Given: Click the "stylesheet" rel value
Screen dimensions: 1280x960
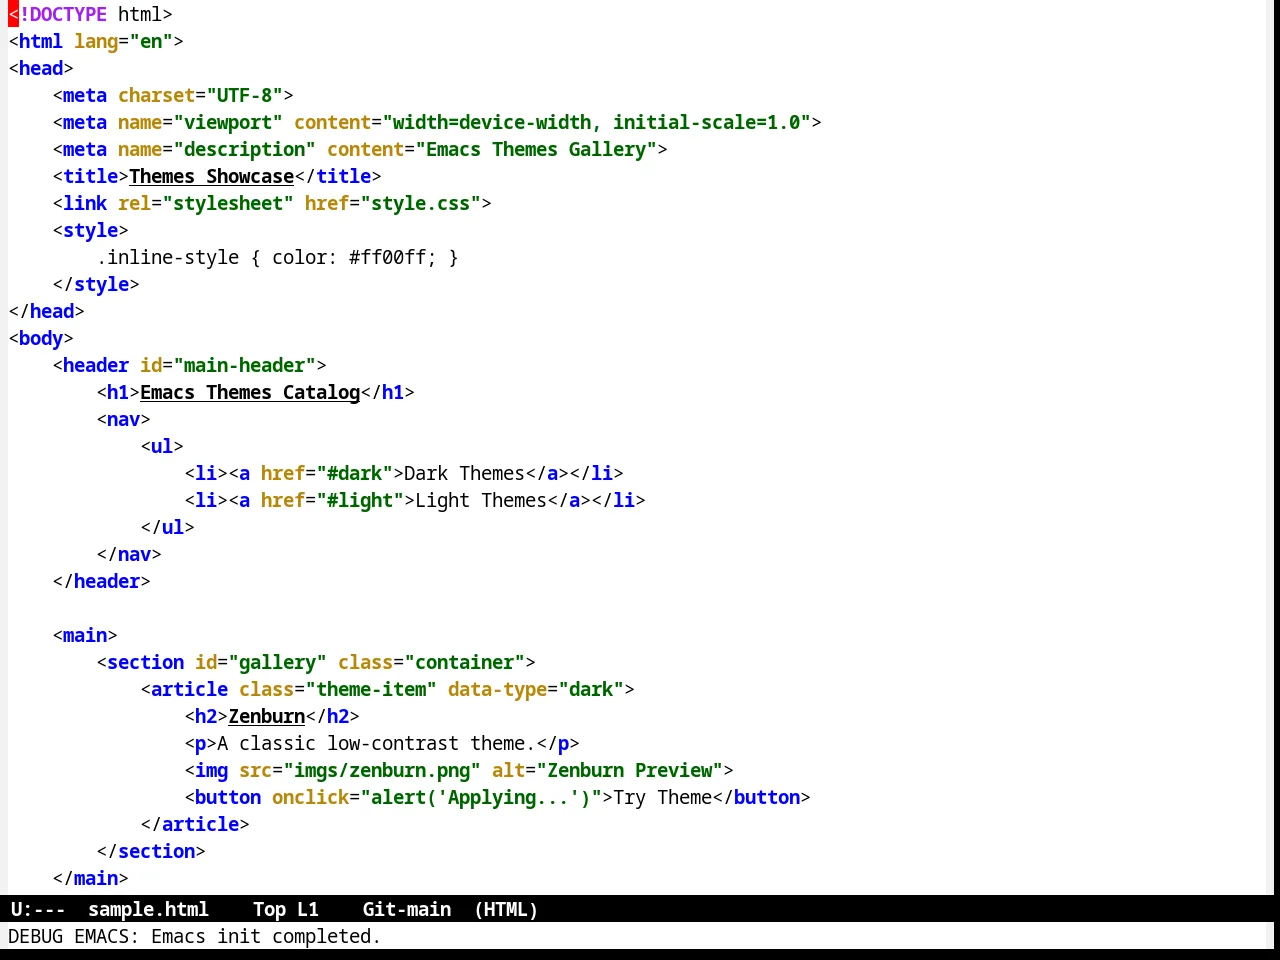Looking at the screenshot, I should pos(228,203).
